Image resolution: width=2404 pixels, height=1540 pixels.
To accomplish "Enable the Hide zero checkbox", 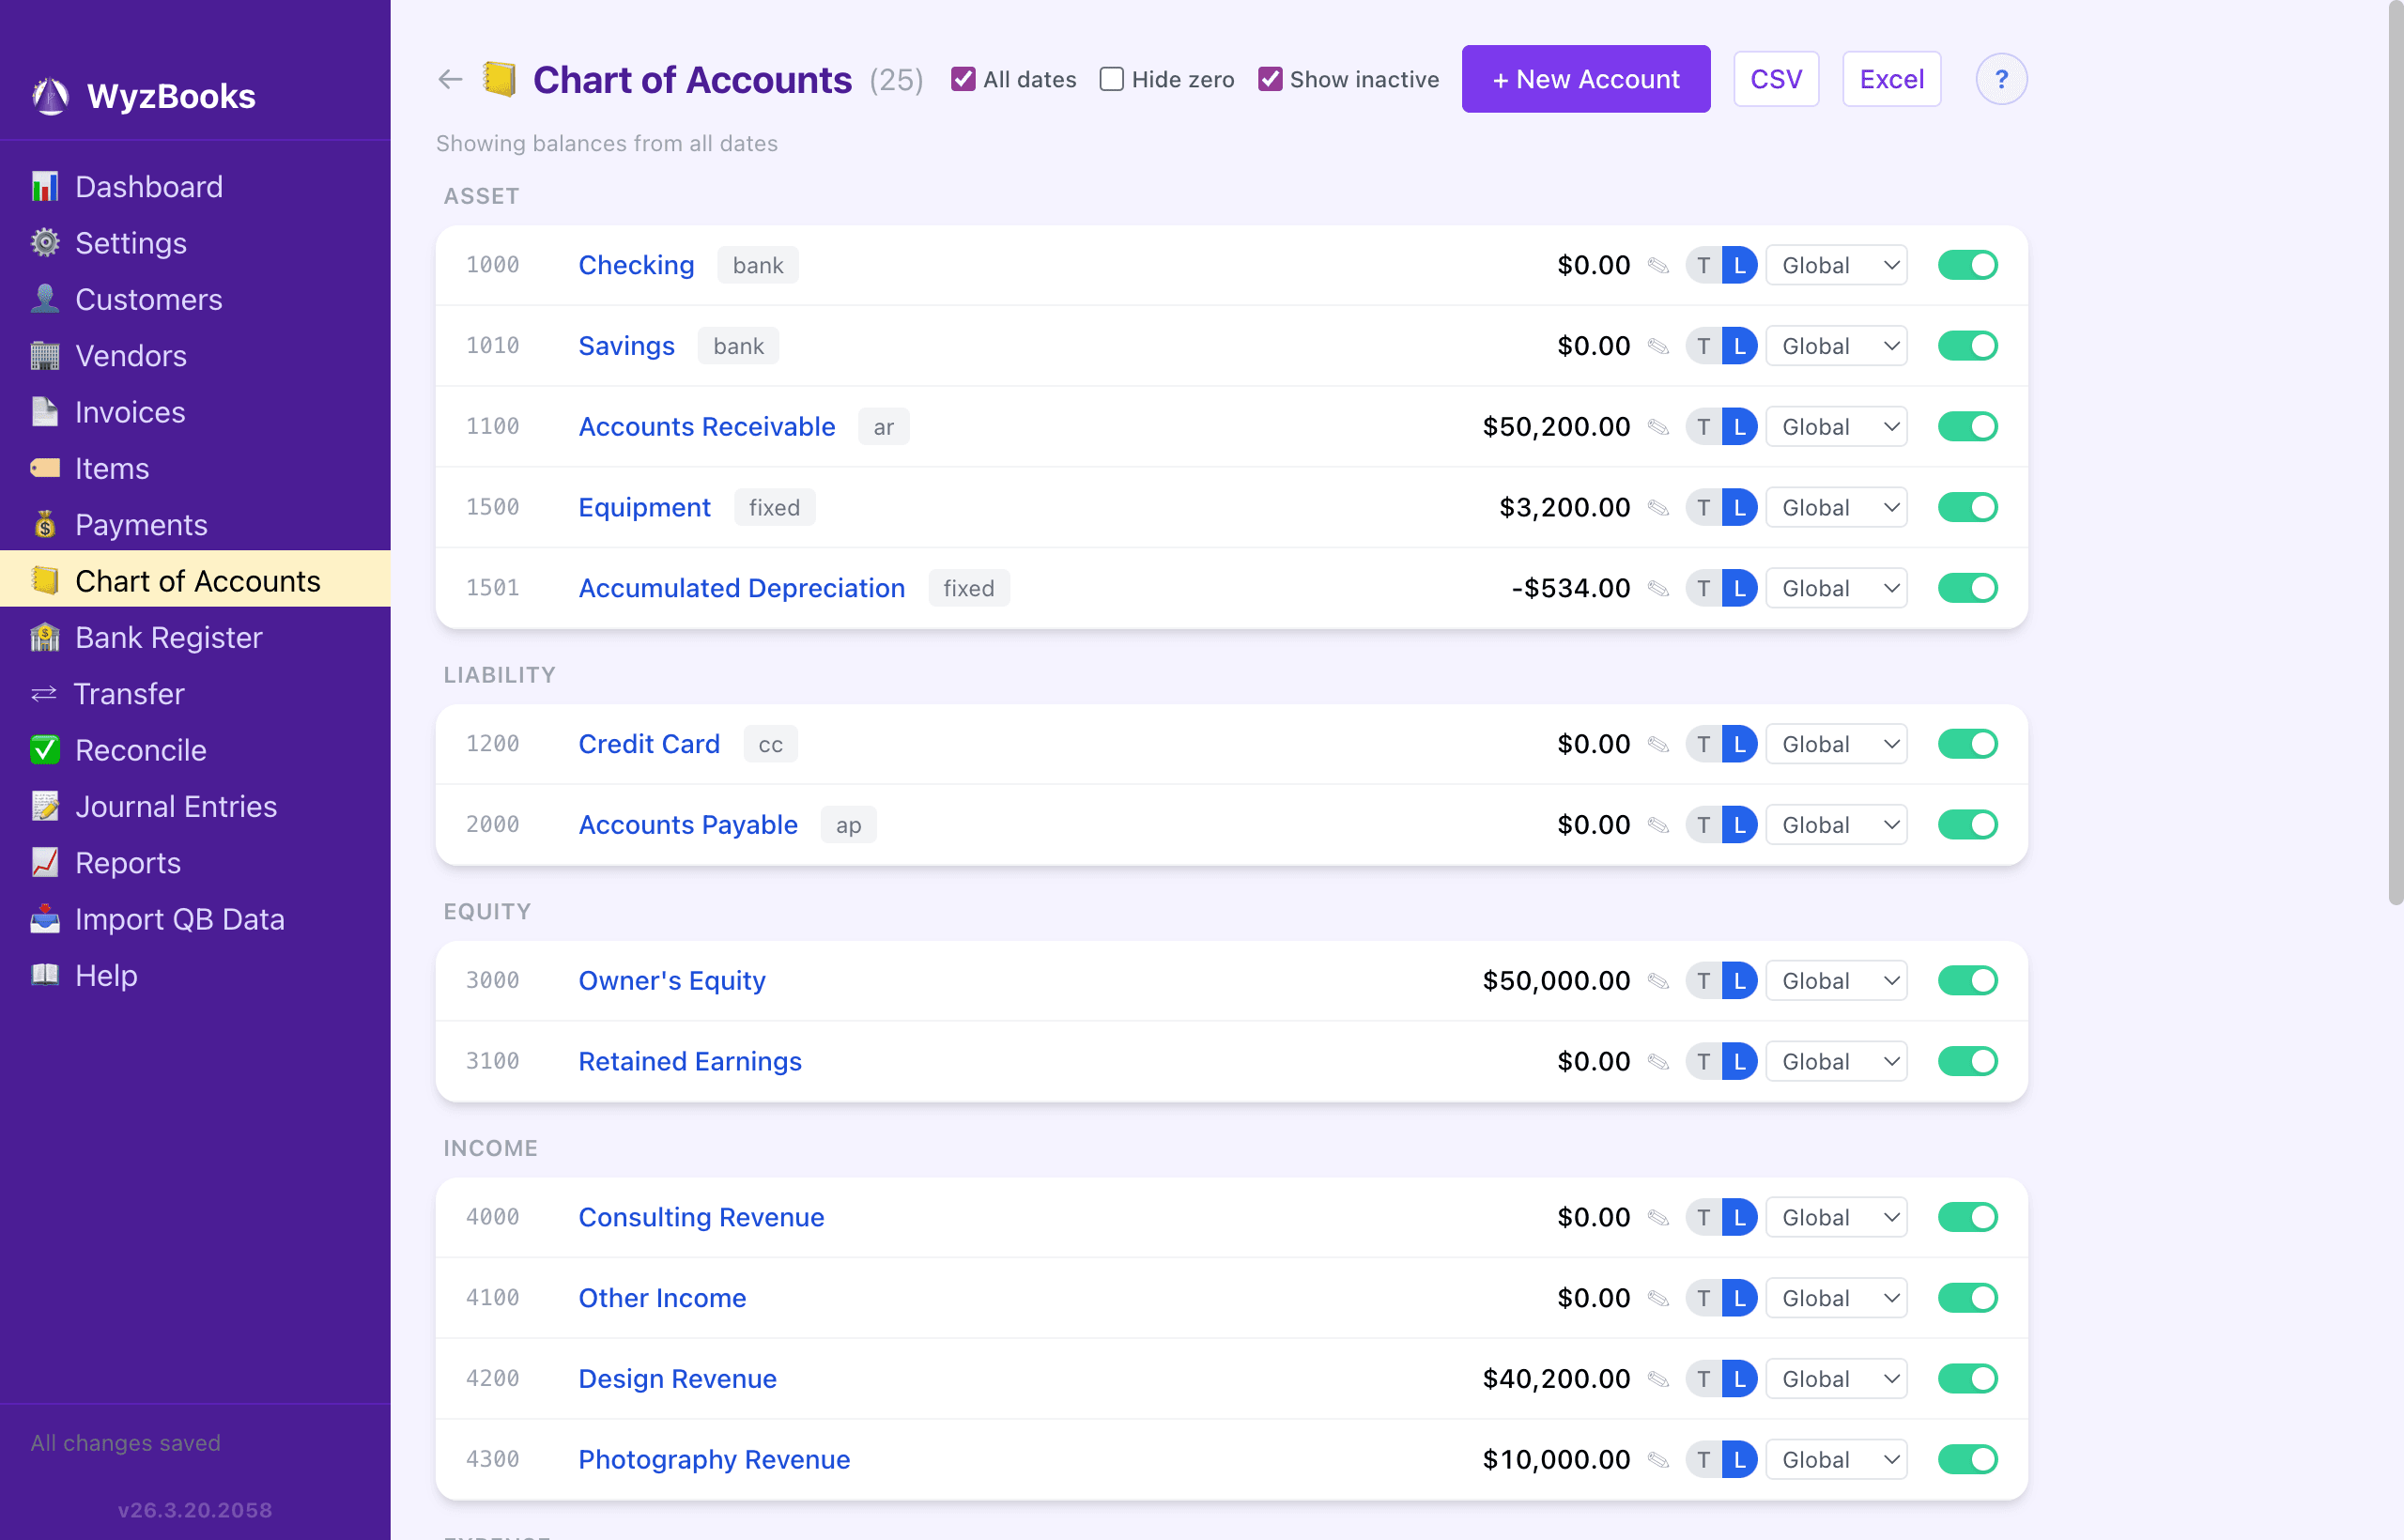I will click(x=1111, y=78).
